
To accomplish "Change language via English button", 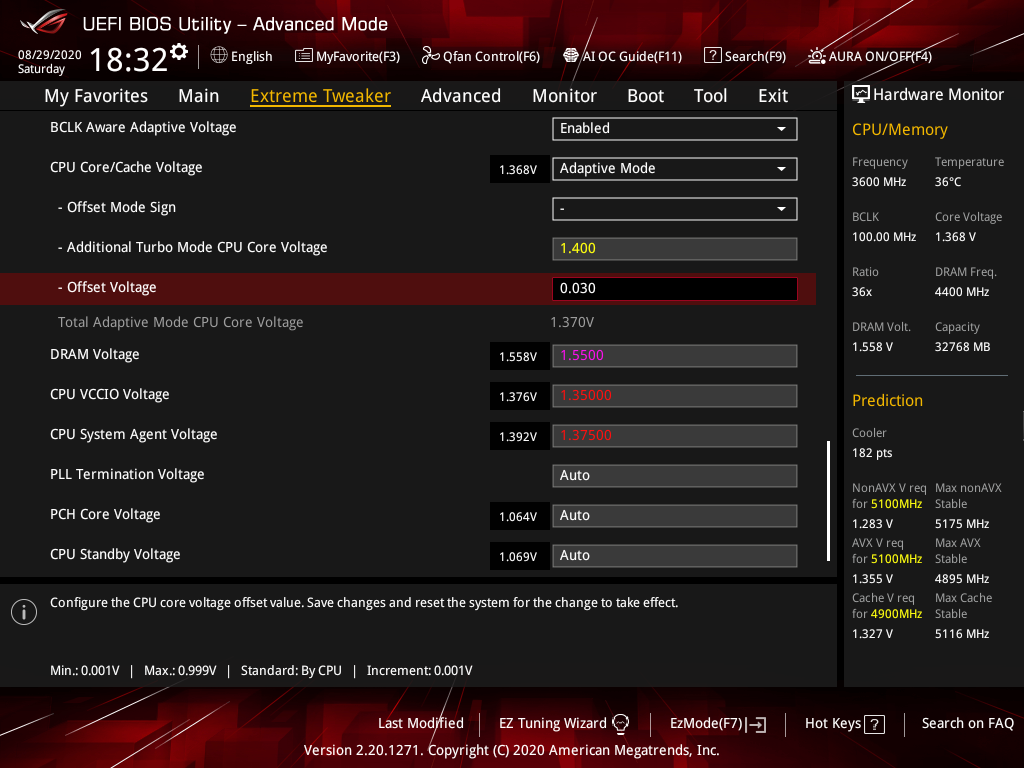I will tap(242, 56).
